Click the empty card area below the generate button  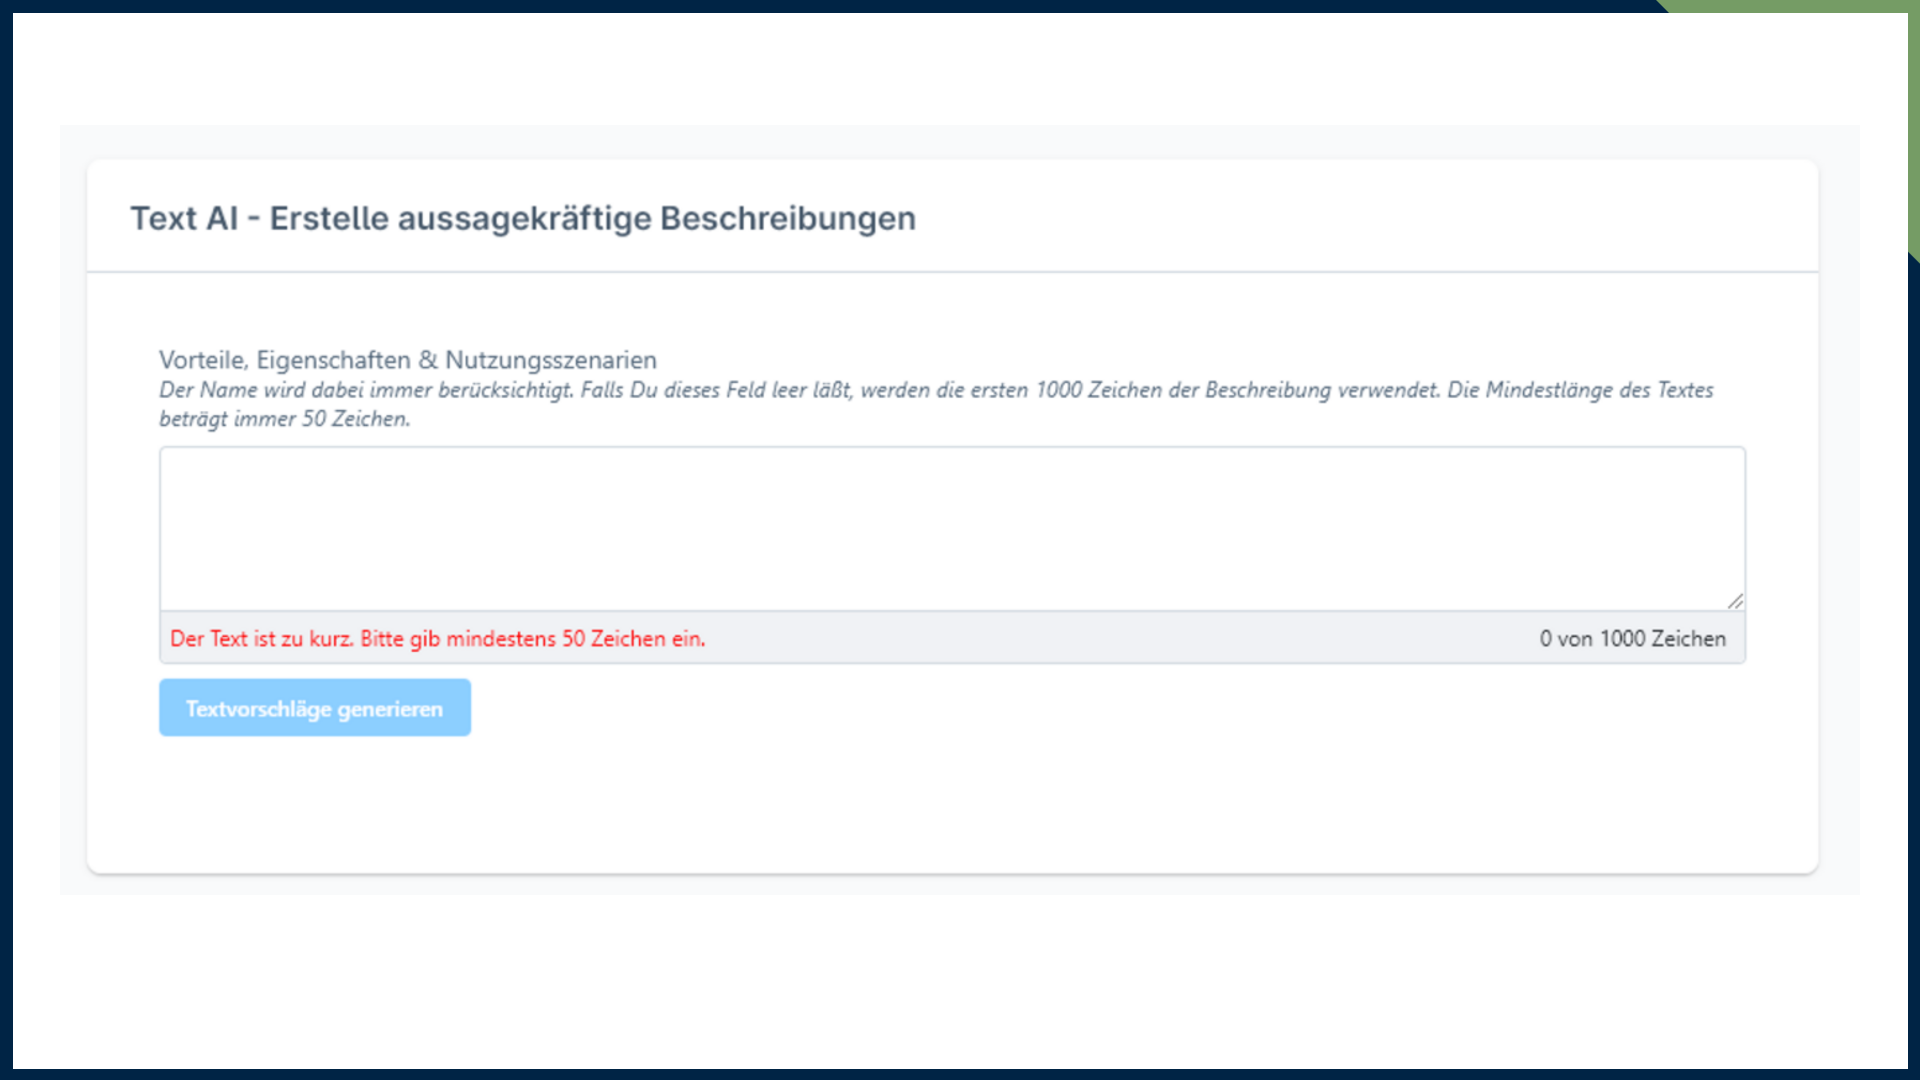click(x=950, y=805)
